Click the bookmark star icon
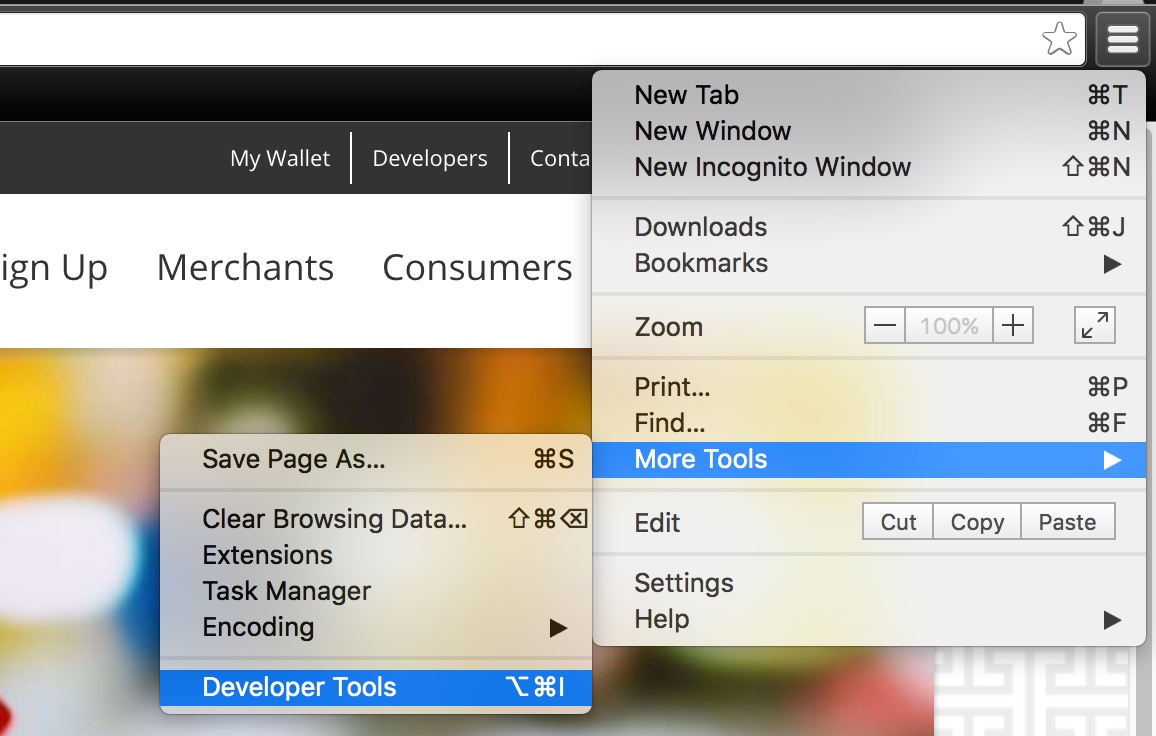The image size is (1156, 736). click(1059, 39)
